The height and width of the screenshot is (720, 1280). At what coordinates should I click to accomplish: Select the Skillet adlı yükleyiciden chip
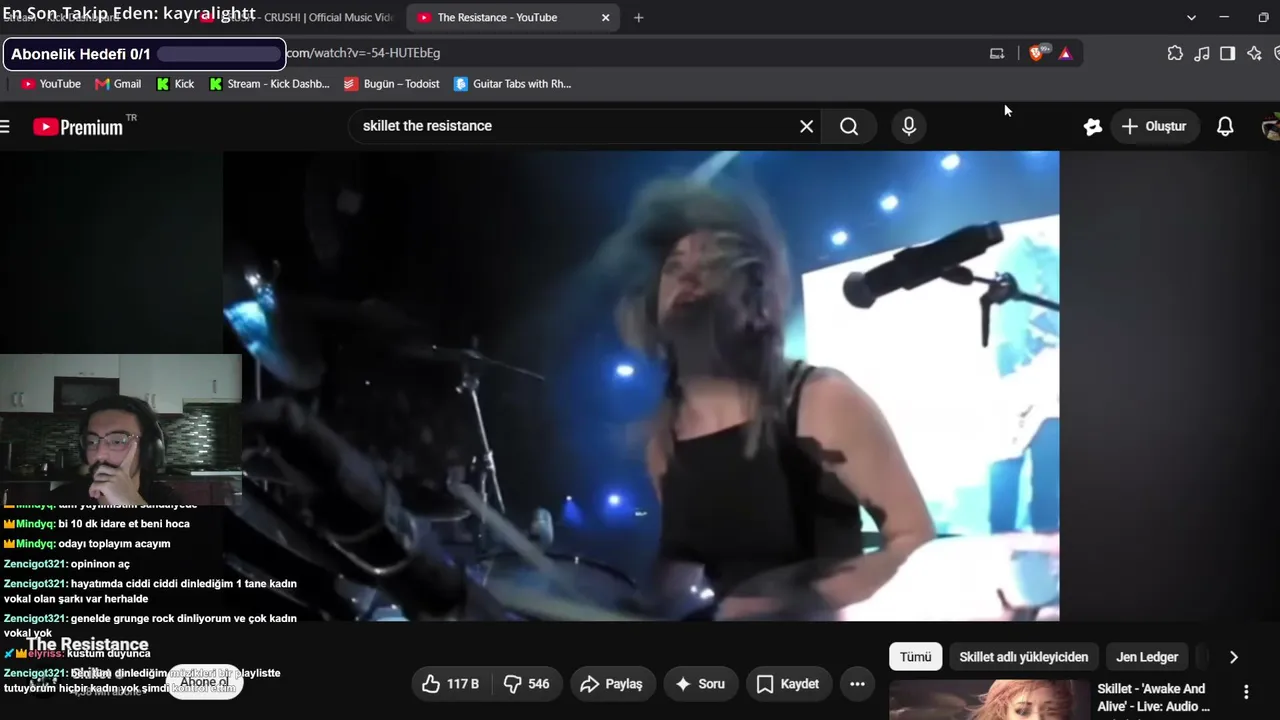pyautogui.click(x=1023, y=657)
